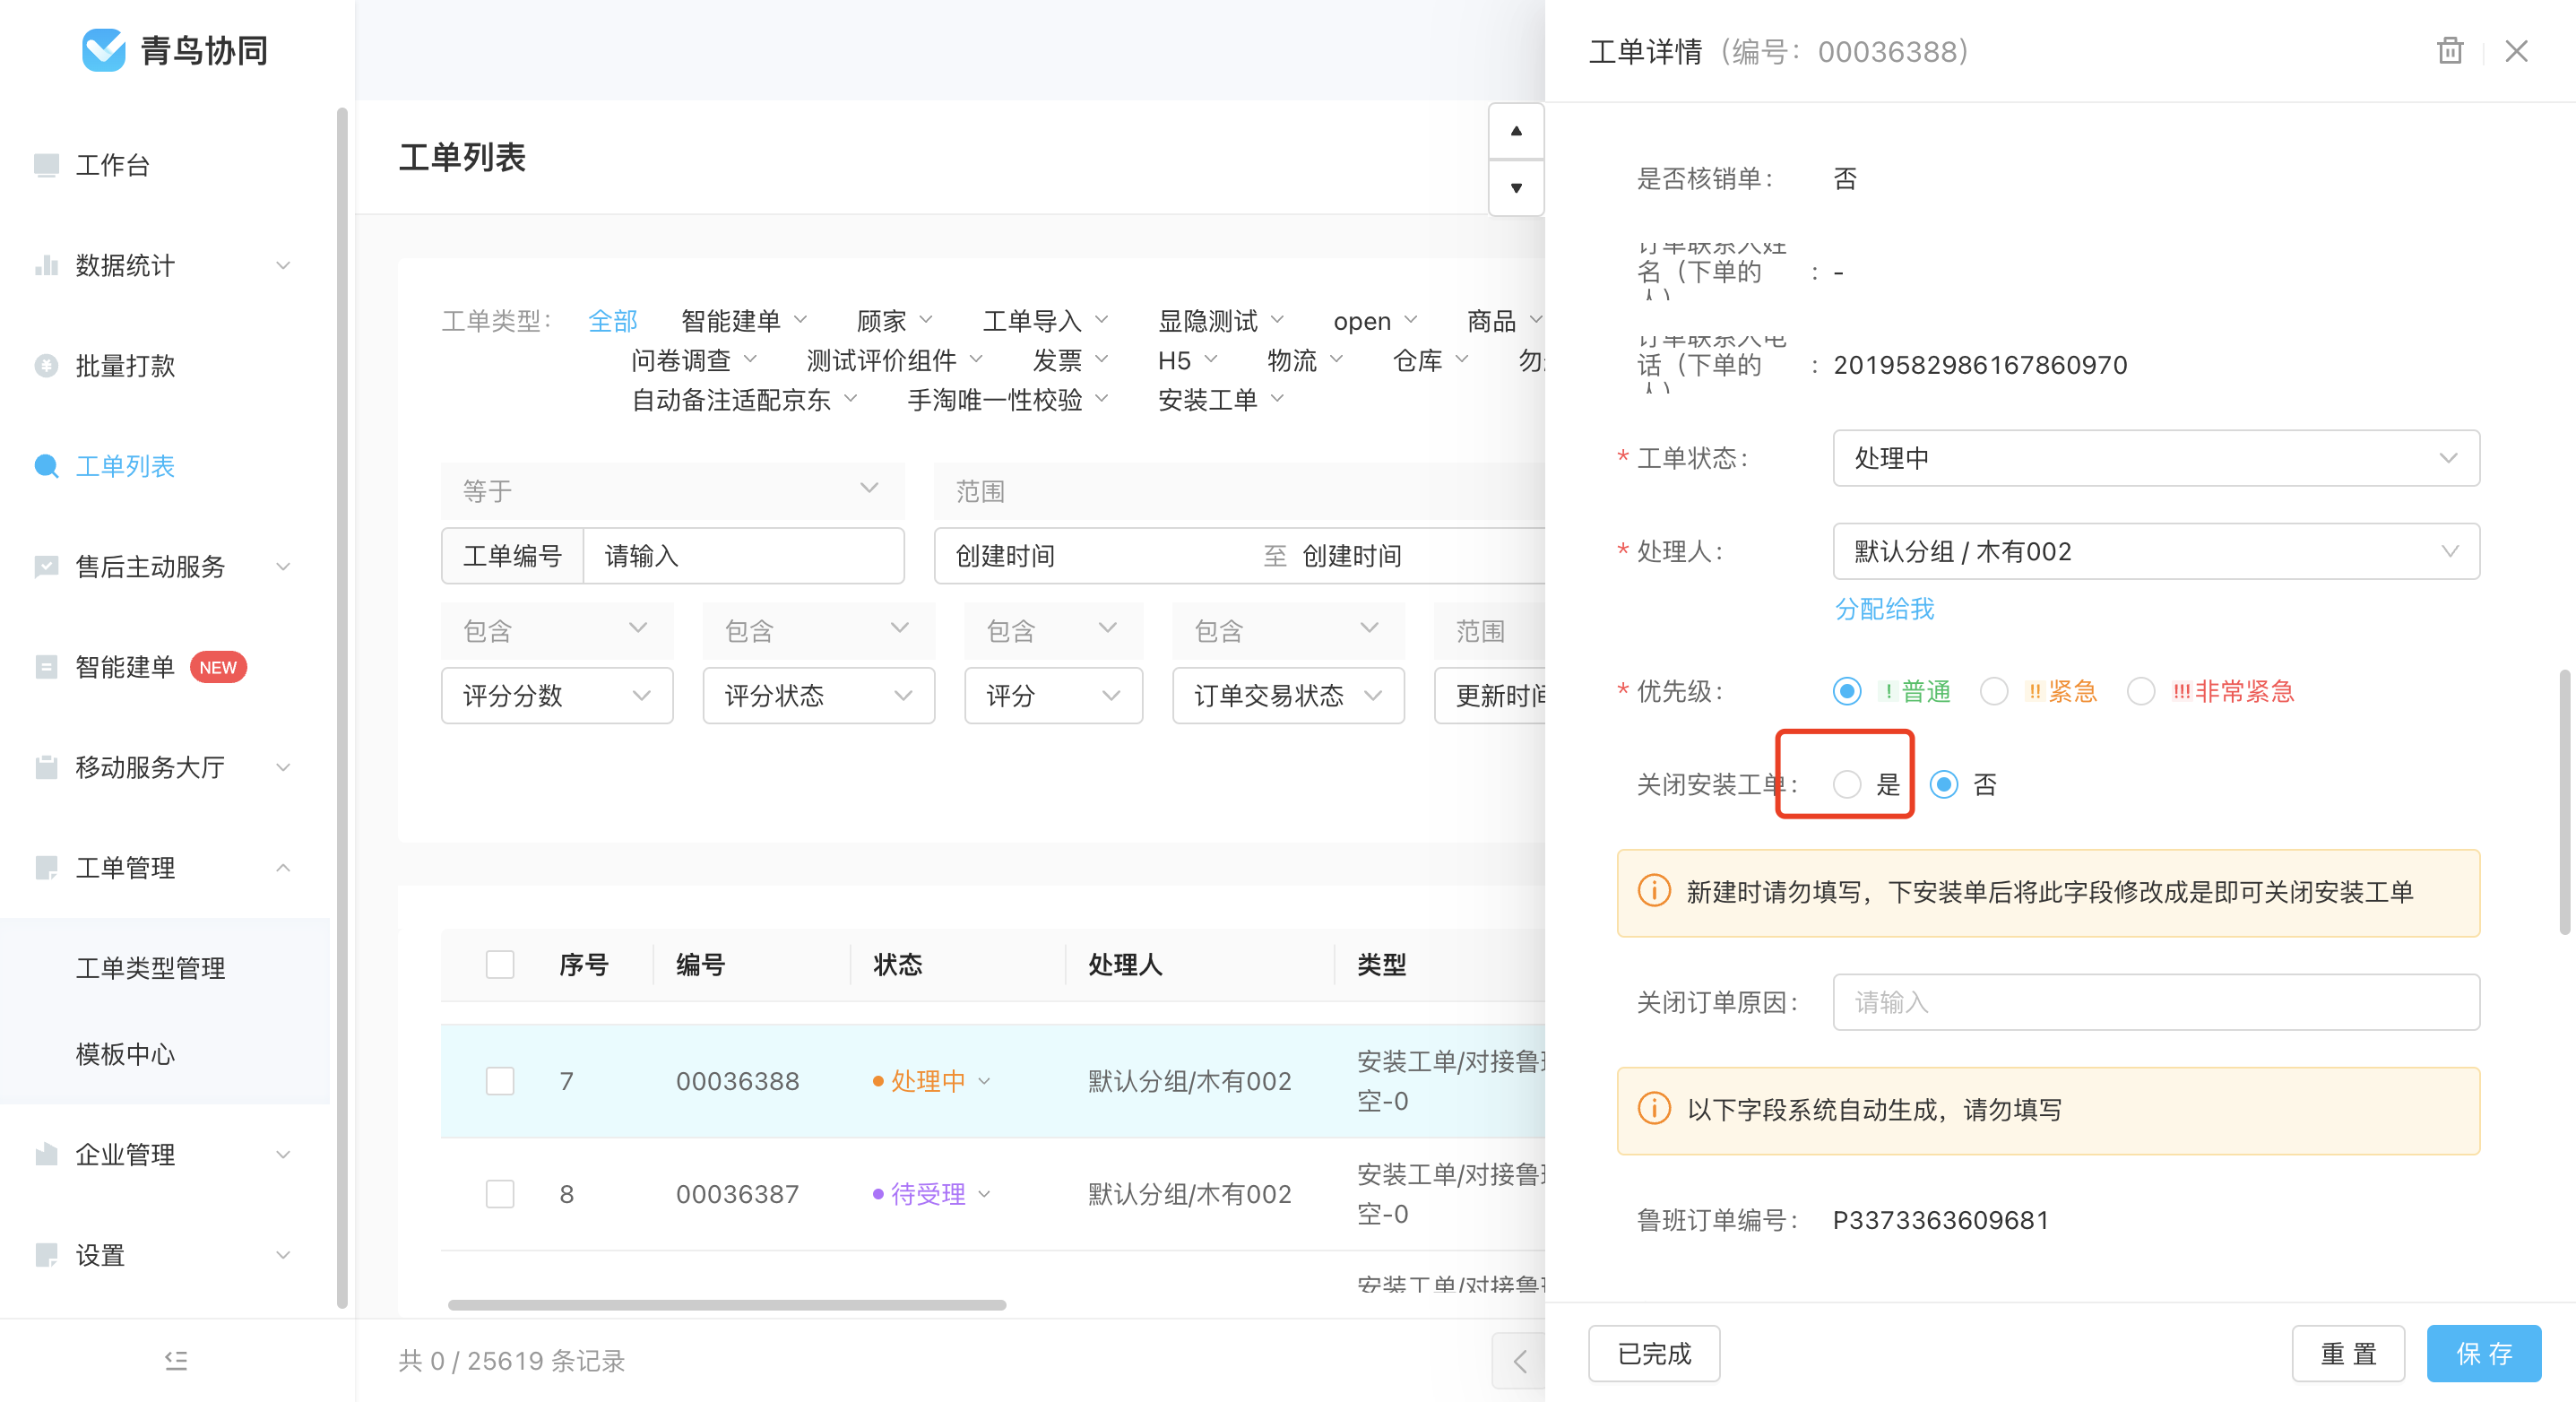Open 工作台 from the sidebar
The height and width of the screenshot is (1402, 2576).
(x=112, y=165)
